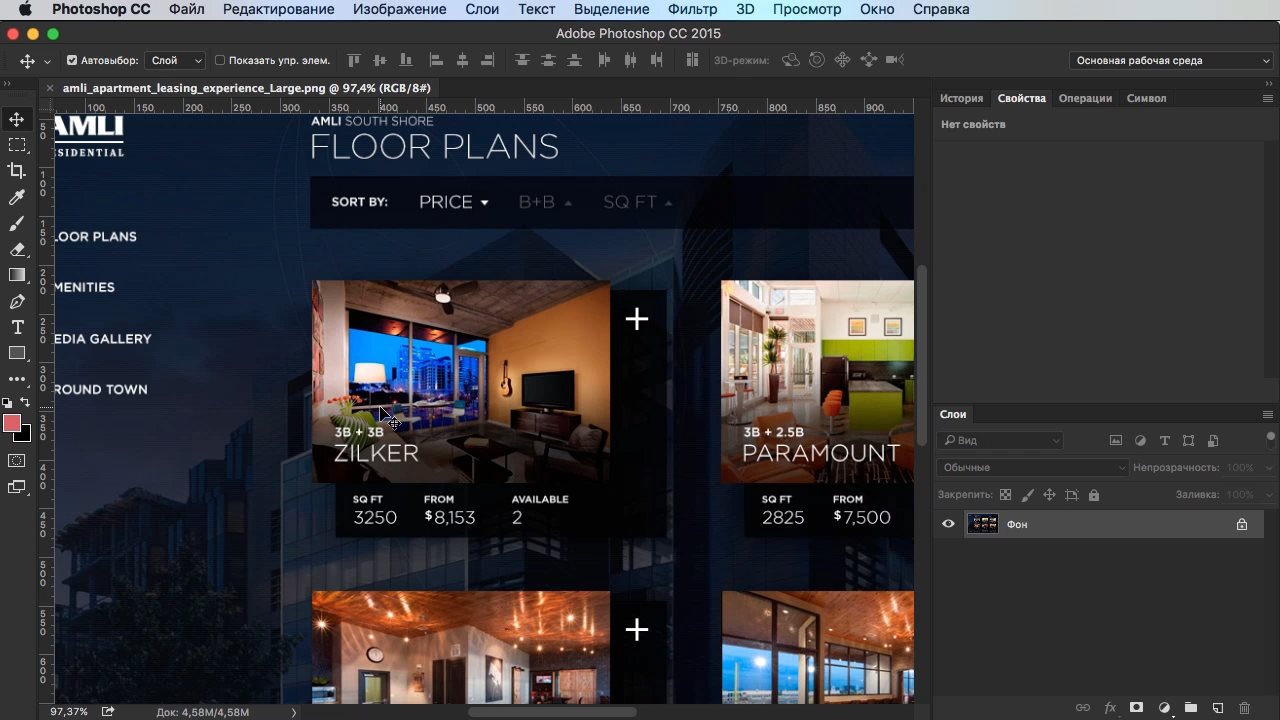
Task: Create a new layer group
Action: pos(1191,708)
